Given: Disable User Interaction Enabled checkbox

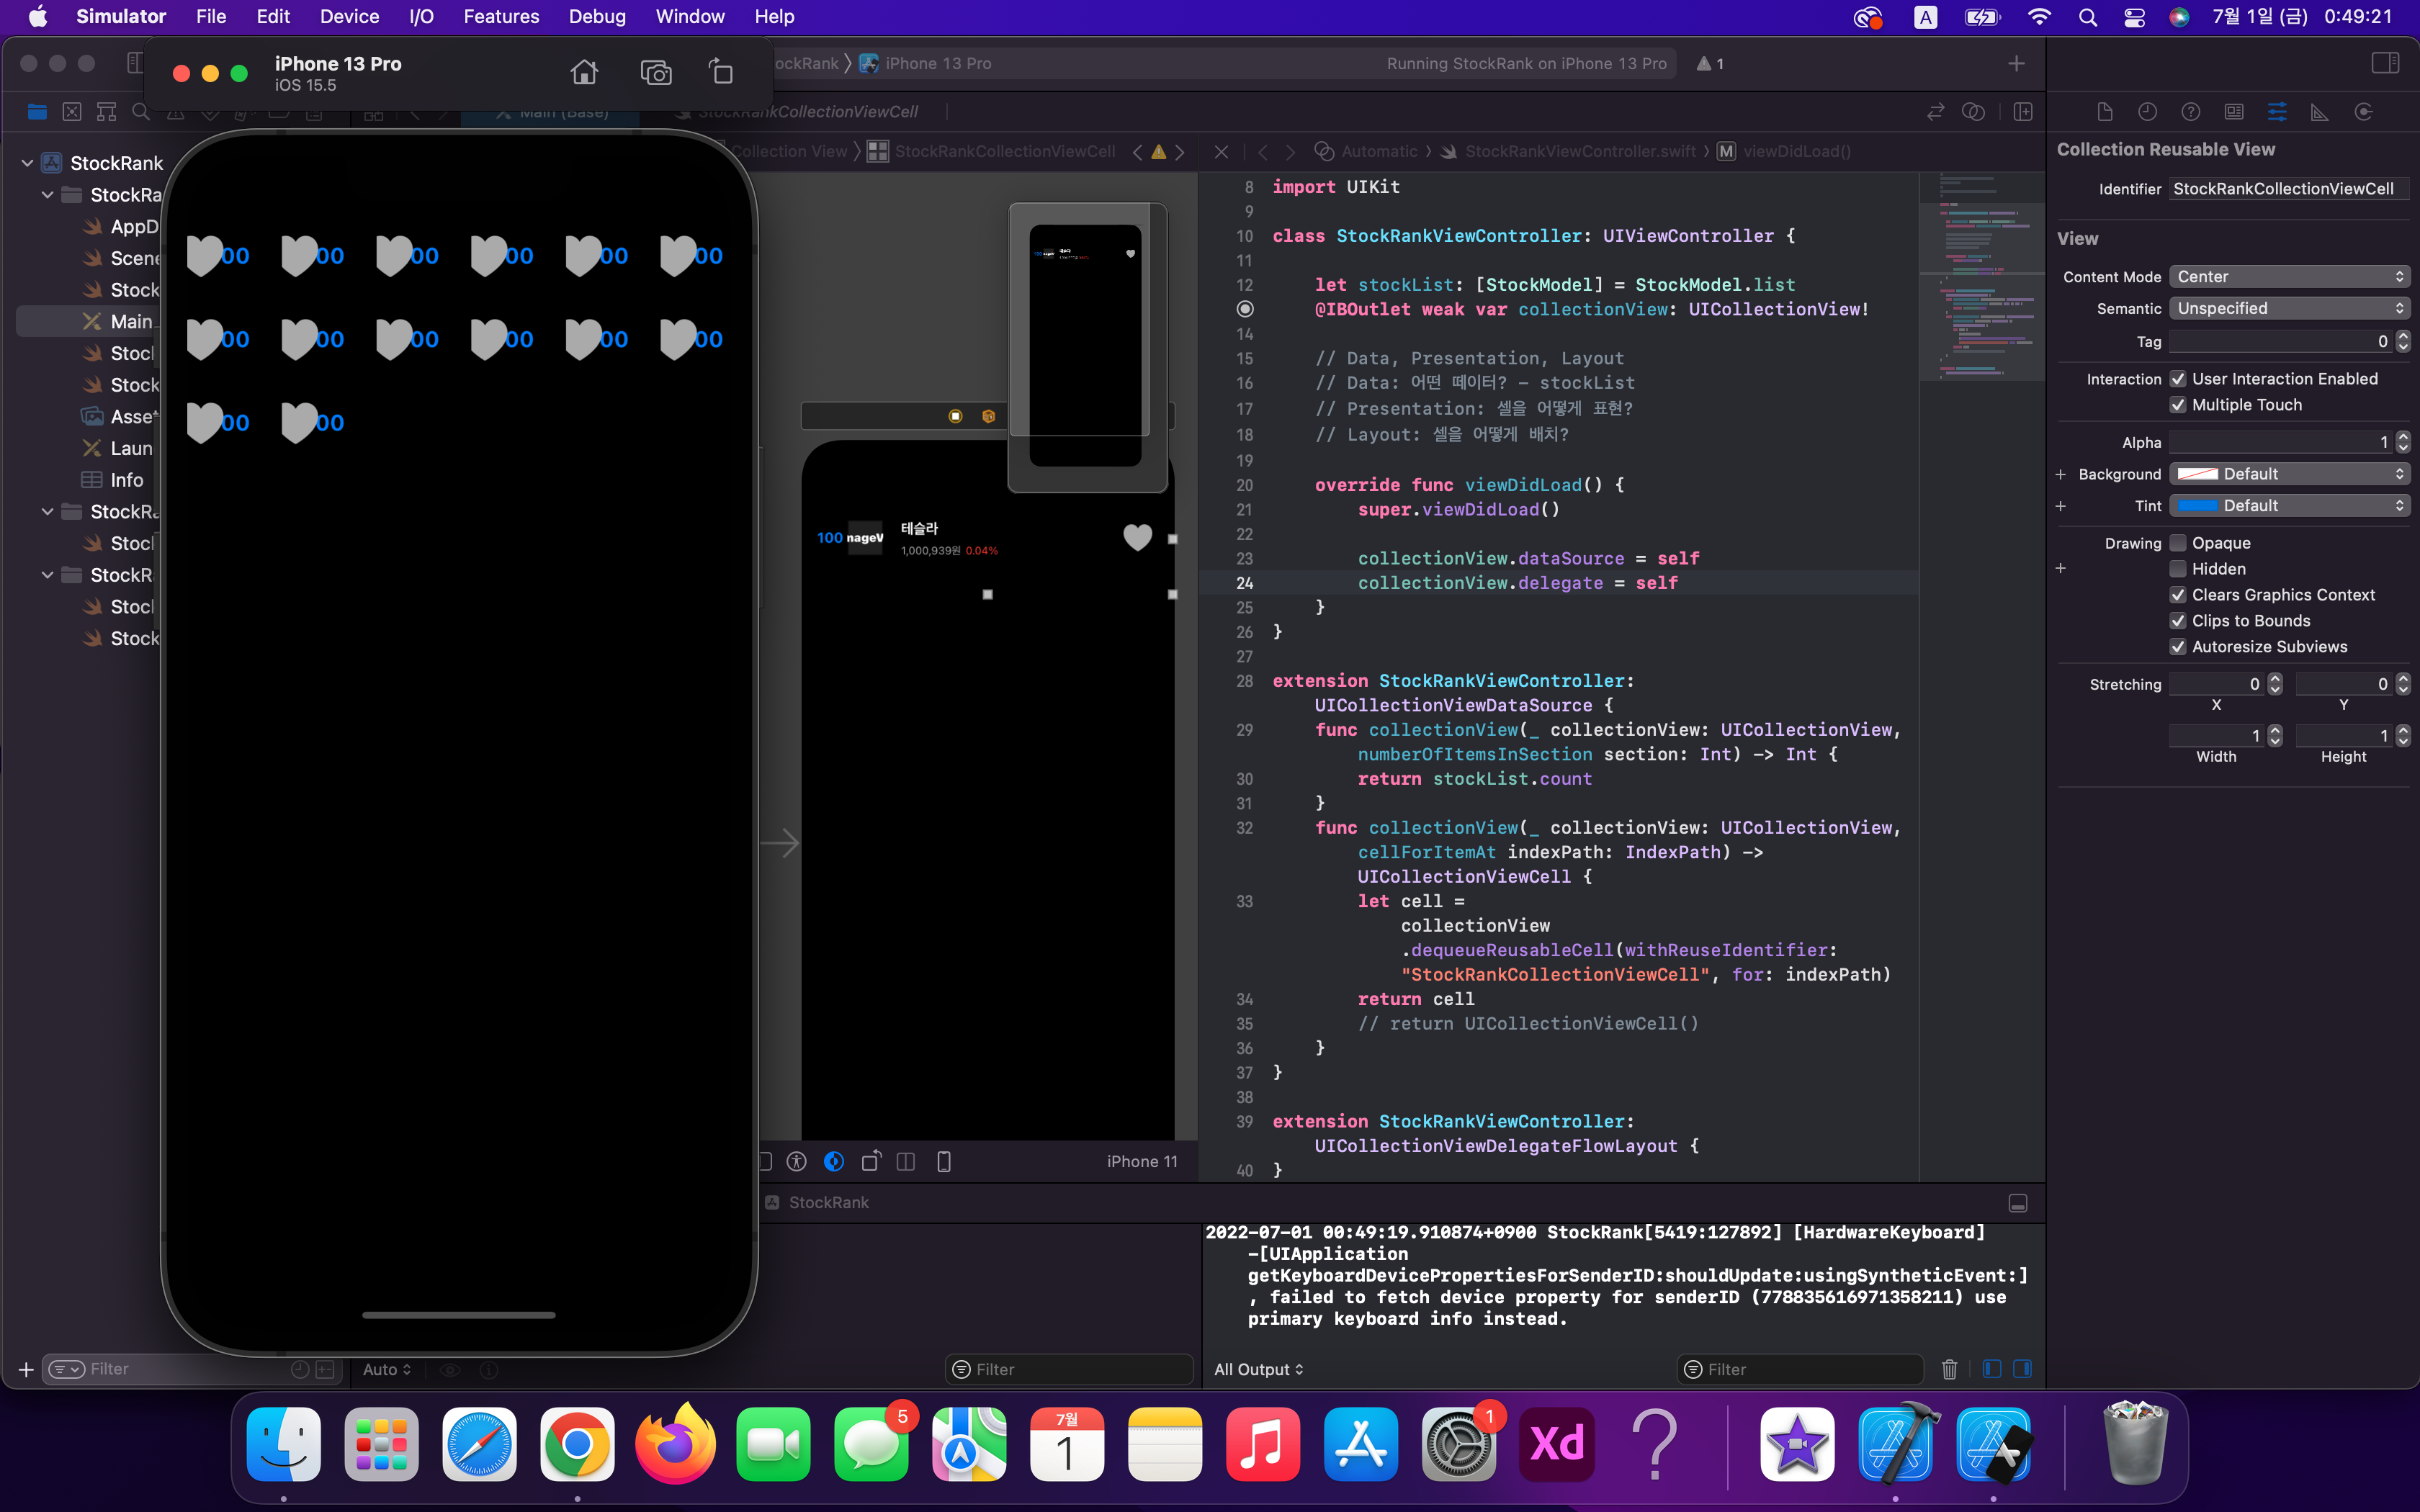Looking at the screenshot, I should click(2177, 379).
